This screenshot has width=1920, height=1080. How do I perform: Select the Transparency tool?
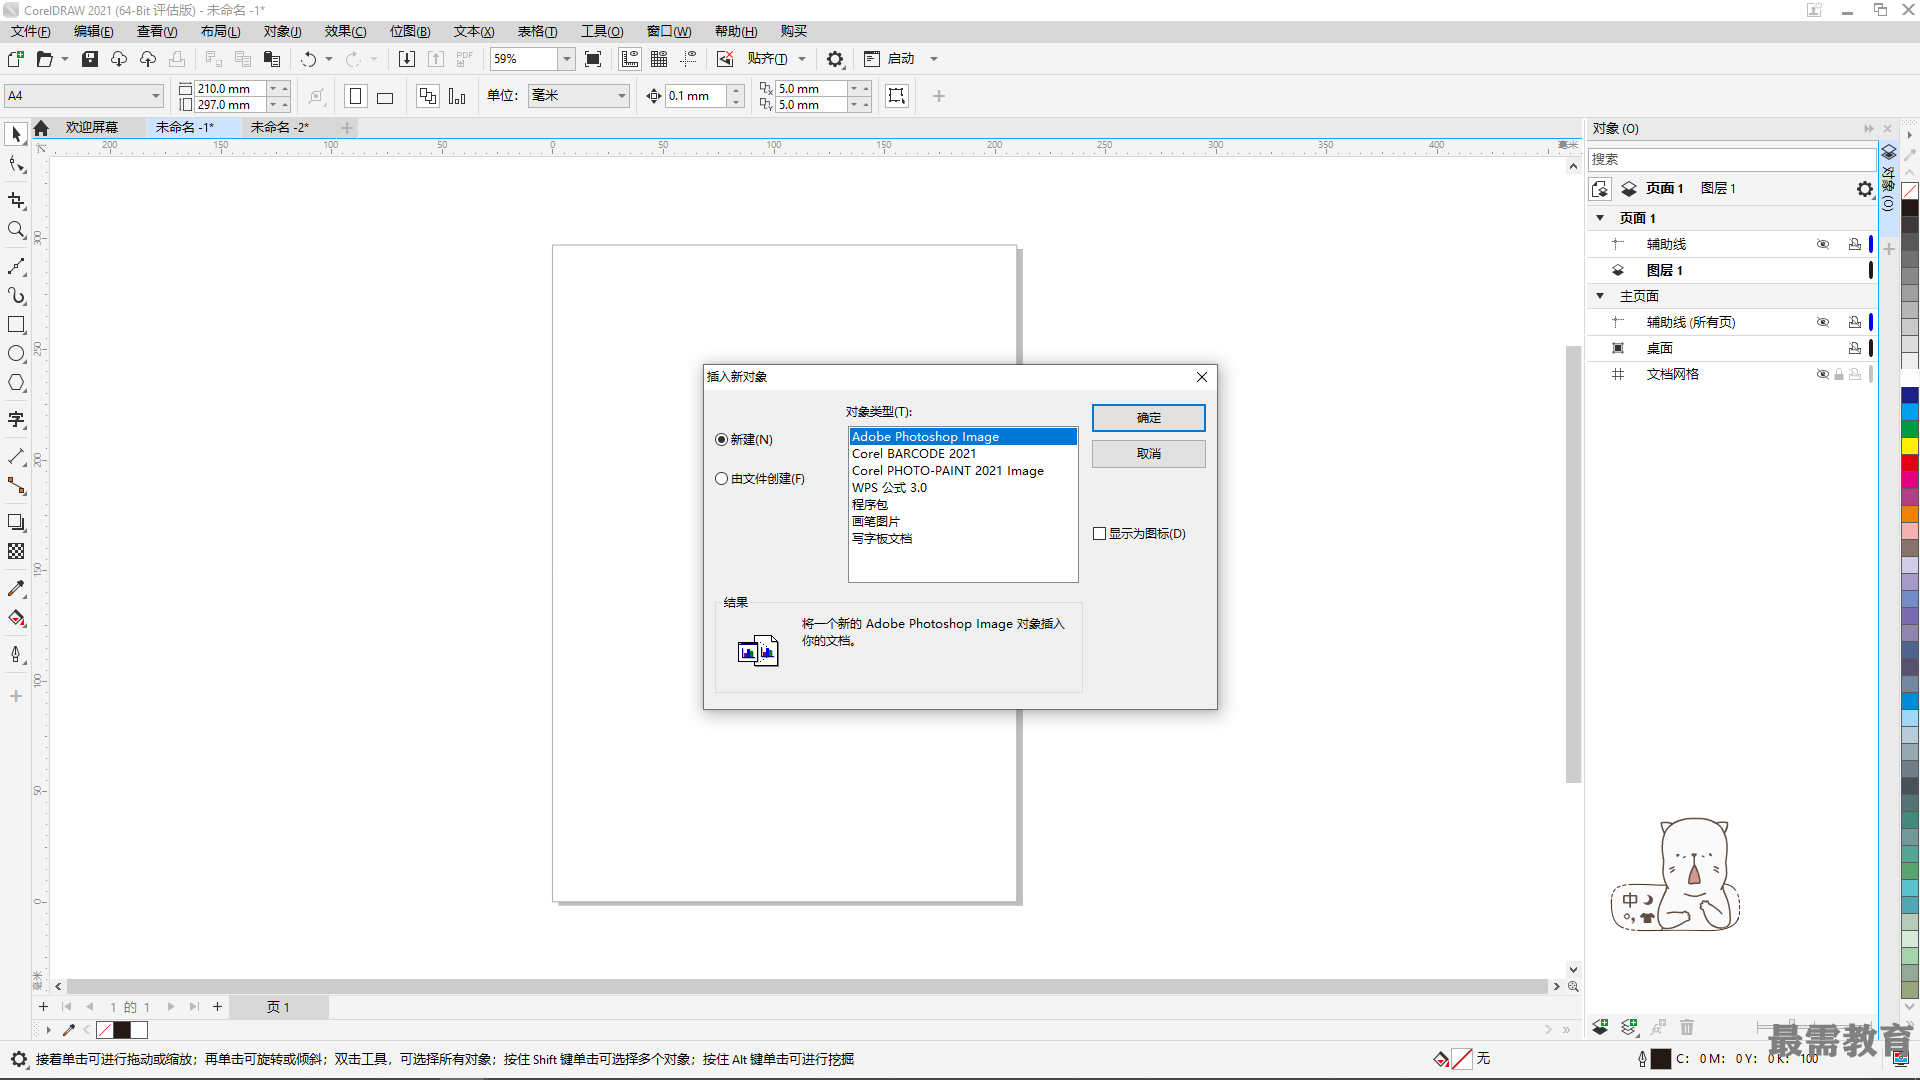pyautogui.click(x=16, y=551)
